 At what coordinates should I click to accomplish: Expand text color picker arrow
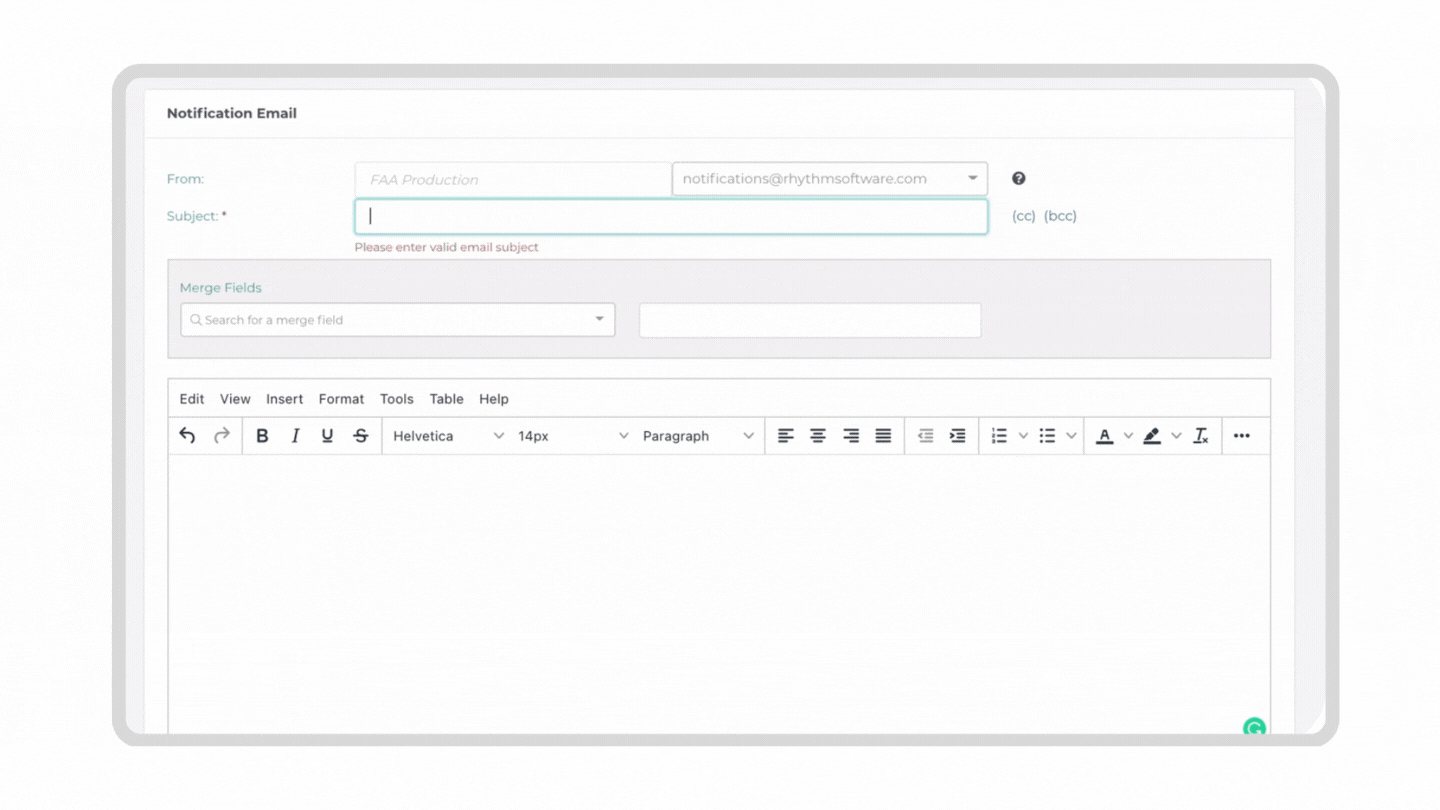1128,436
